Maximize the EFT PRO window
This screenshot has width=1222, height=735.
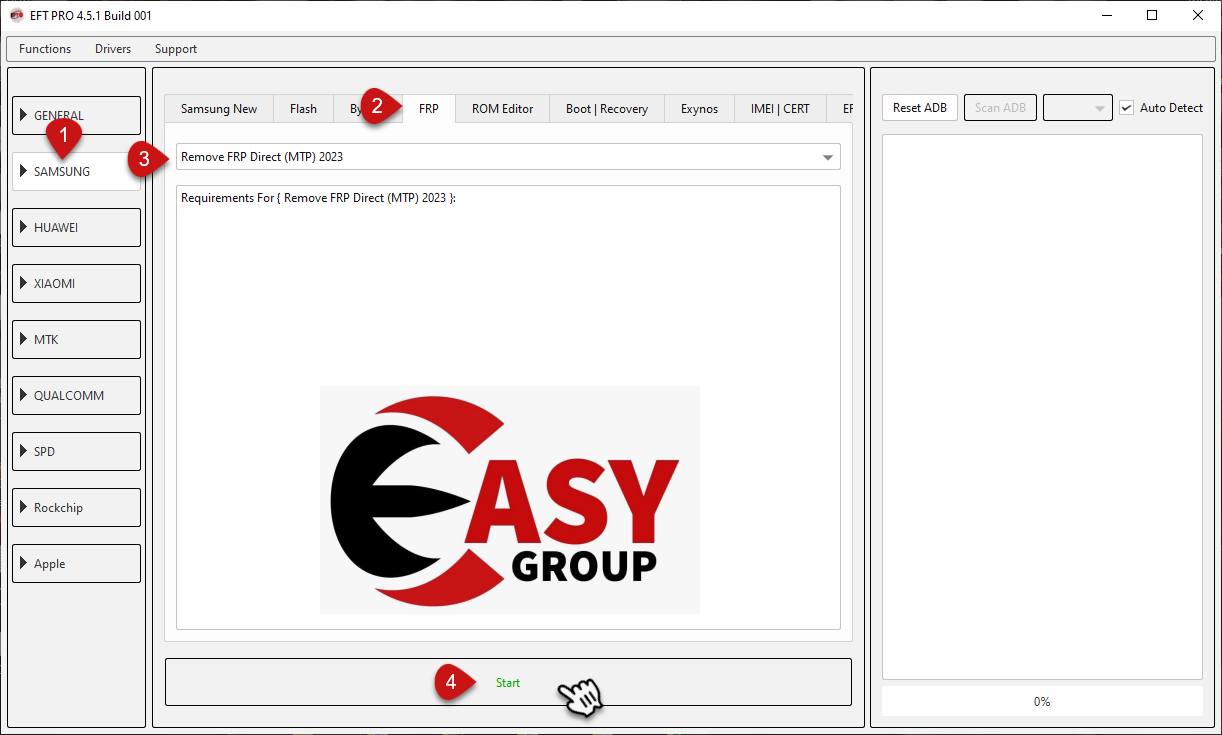tap(1152, 15)
